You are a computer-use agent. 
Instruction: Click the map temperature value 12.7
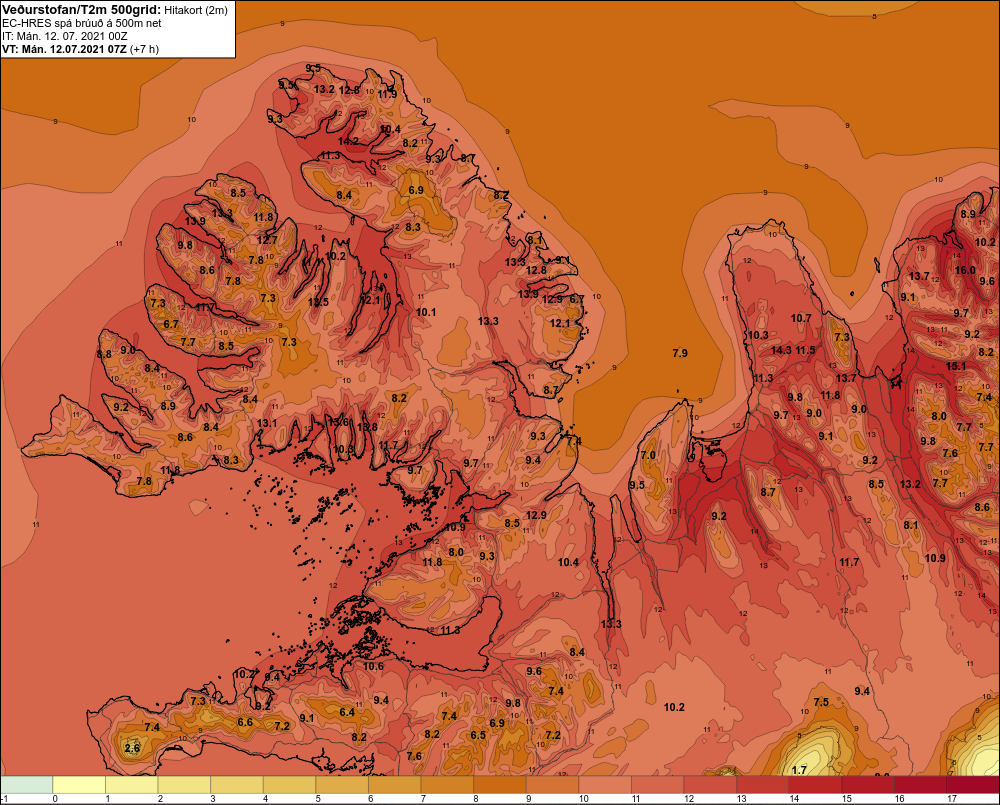[x=267, y=240]
